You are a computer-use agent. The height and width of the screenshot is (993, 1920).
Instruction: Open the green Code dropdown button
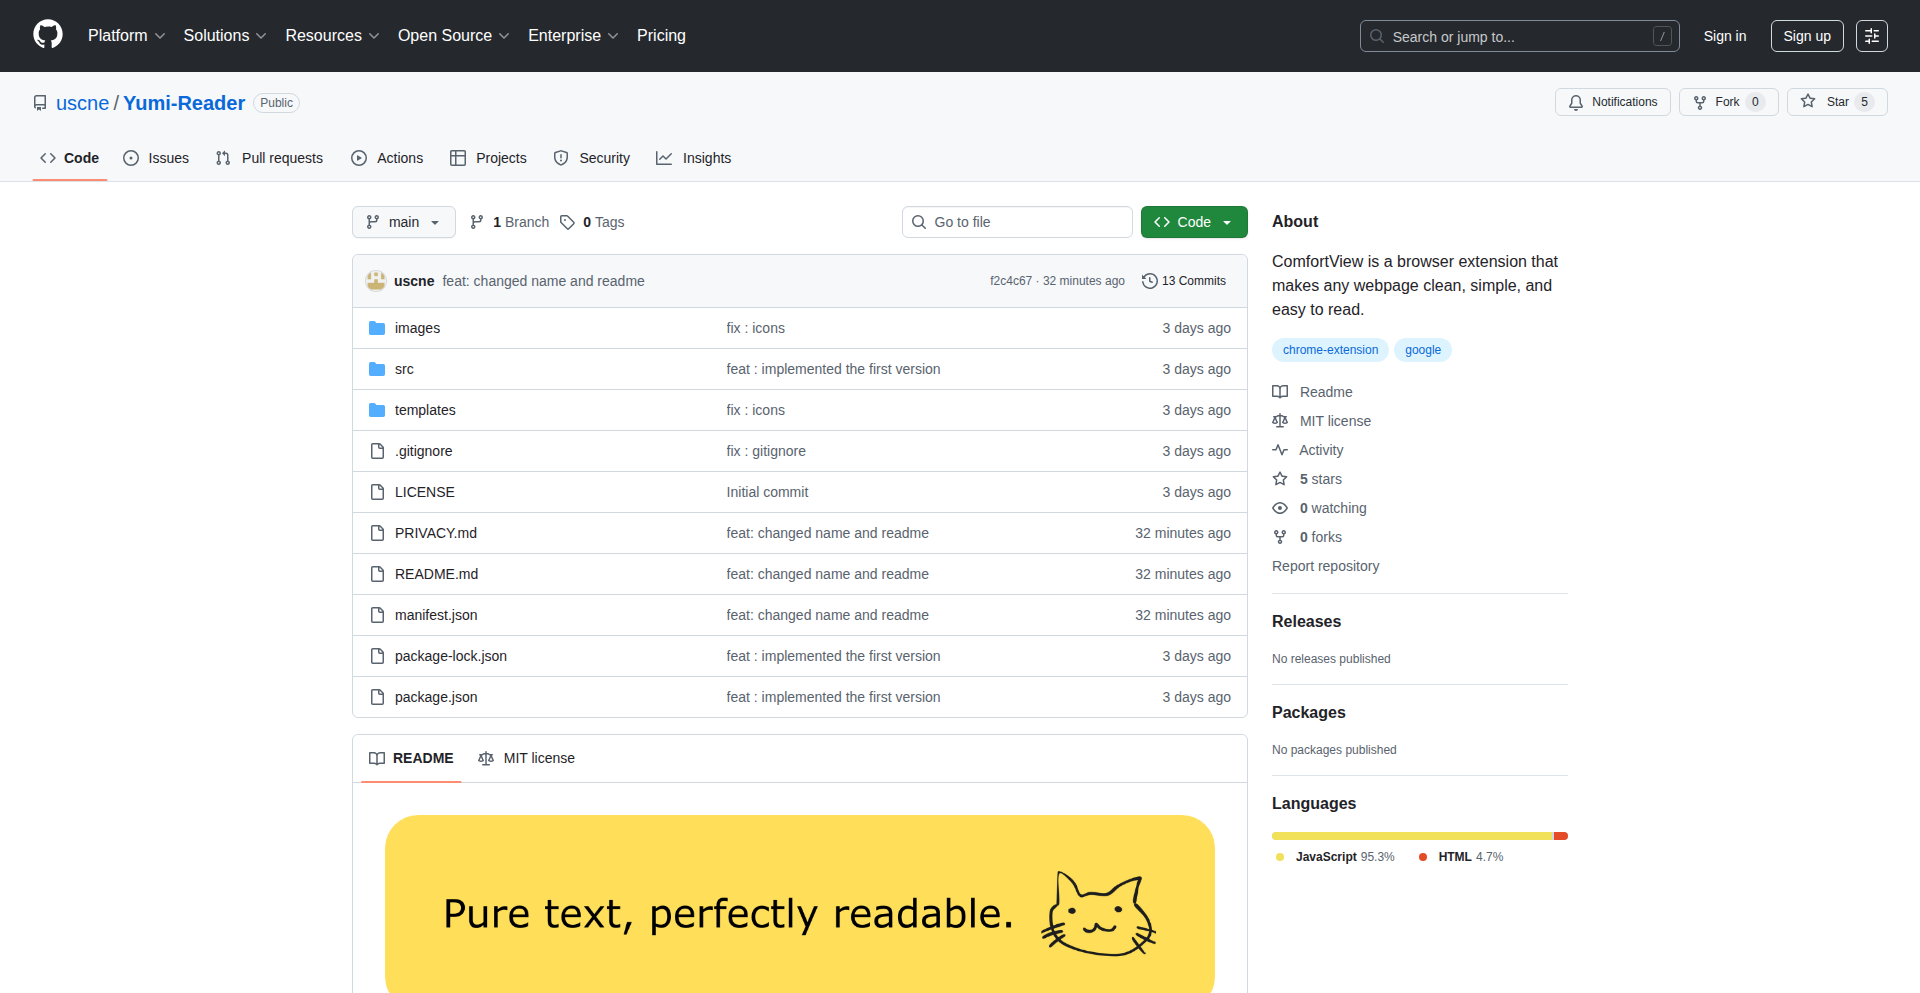1194,222
